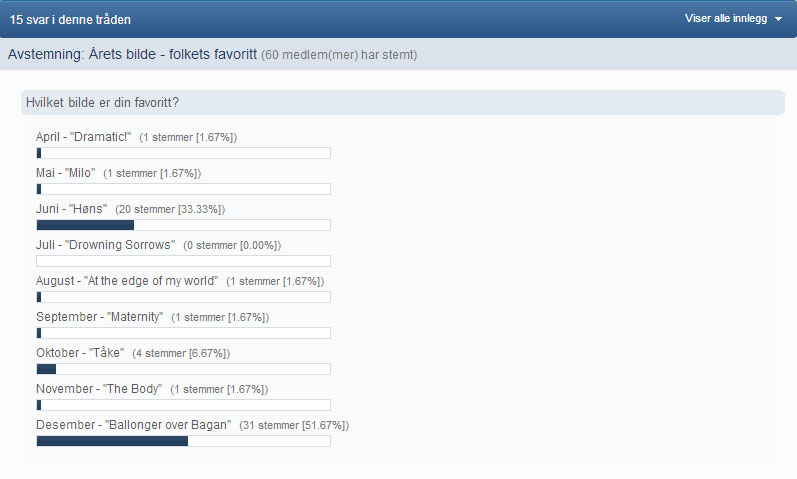Click the question "Hvilket bilde er din favoritt?"

pyautogui.click(x=102, y=102)
